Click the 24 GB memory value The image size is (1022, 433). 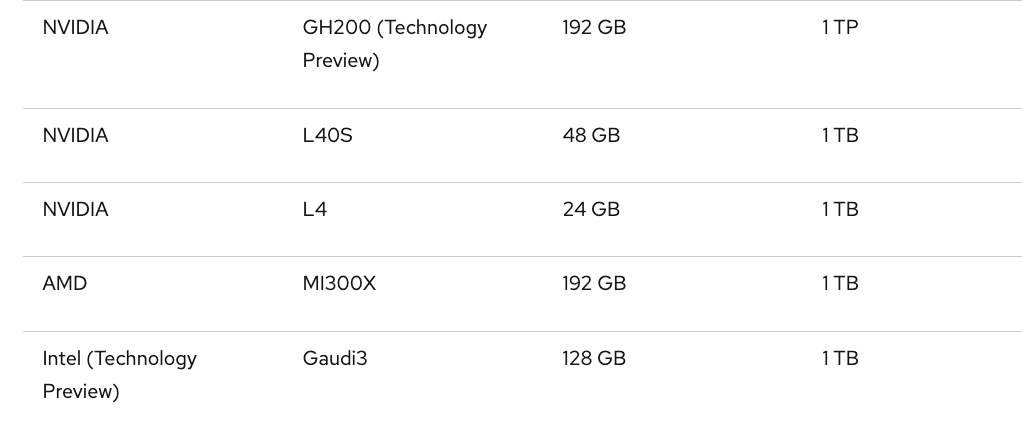click(x=591, y=210)
